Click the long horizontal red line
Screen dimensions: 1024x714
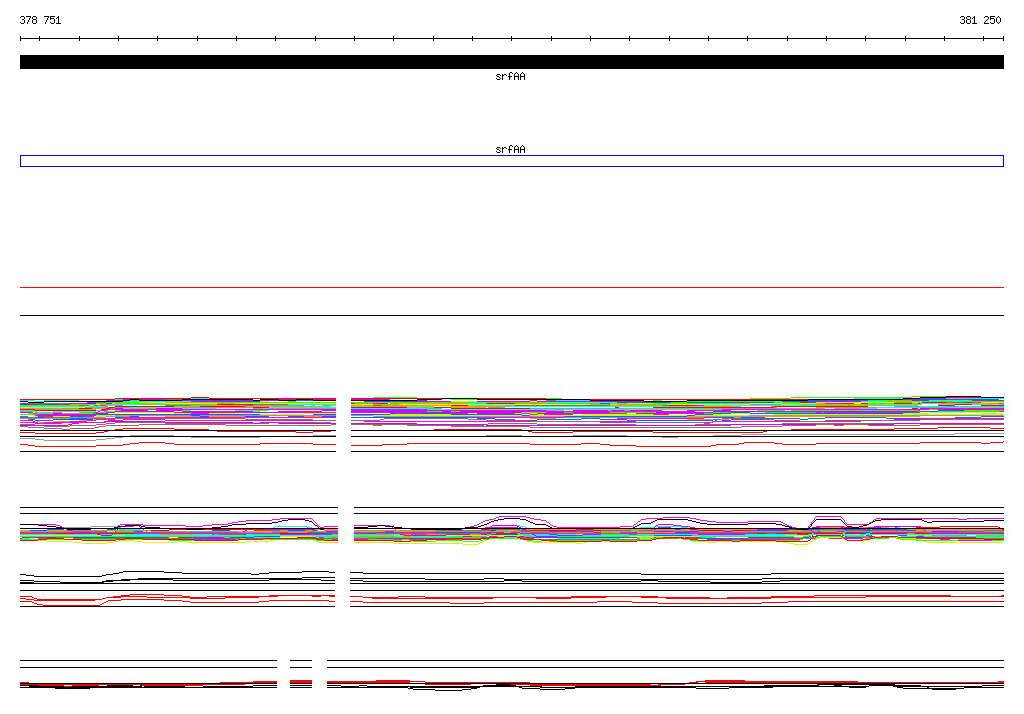(511, 287)
